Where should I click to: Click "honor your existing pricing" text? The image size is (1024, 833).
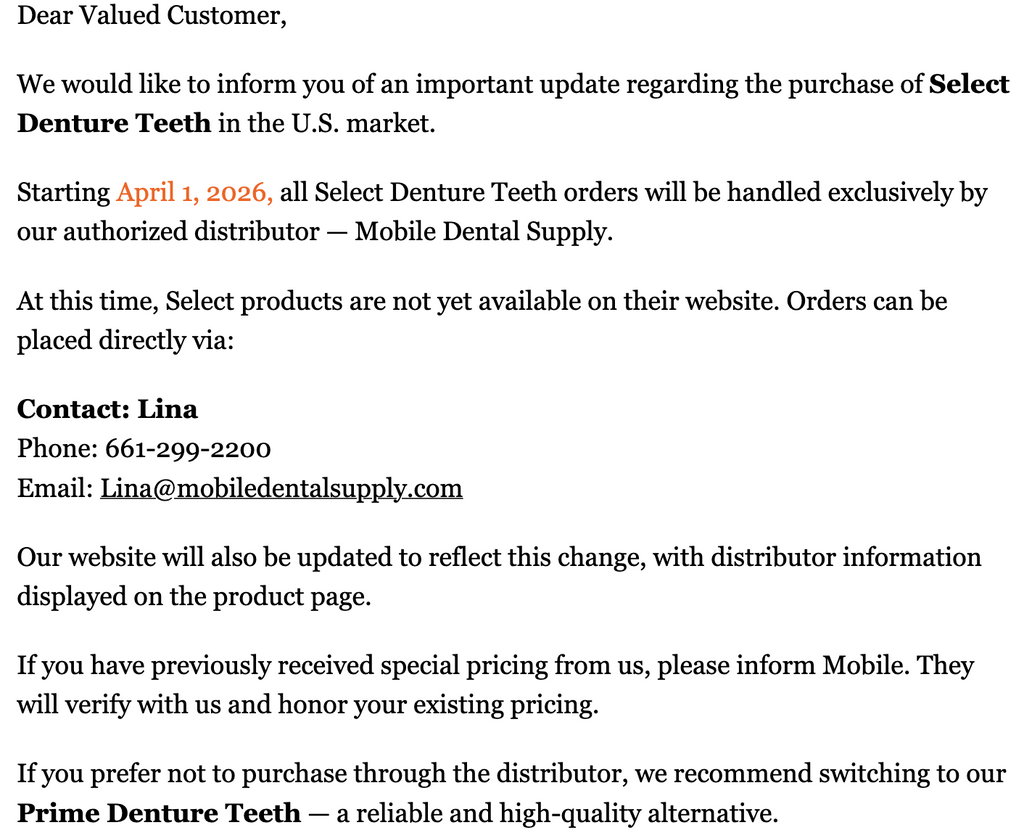(433, 705)
